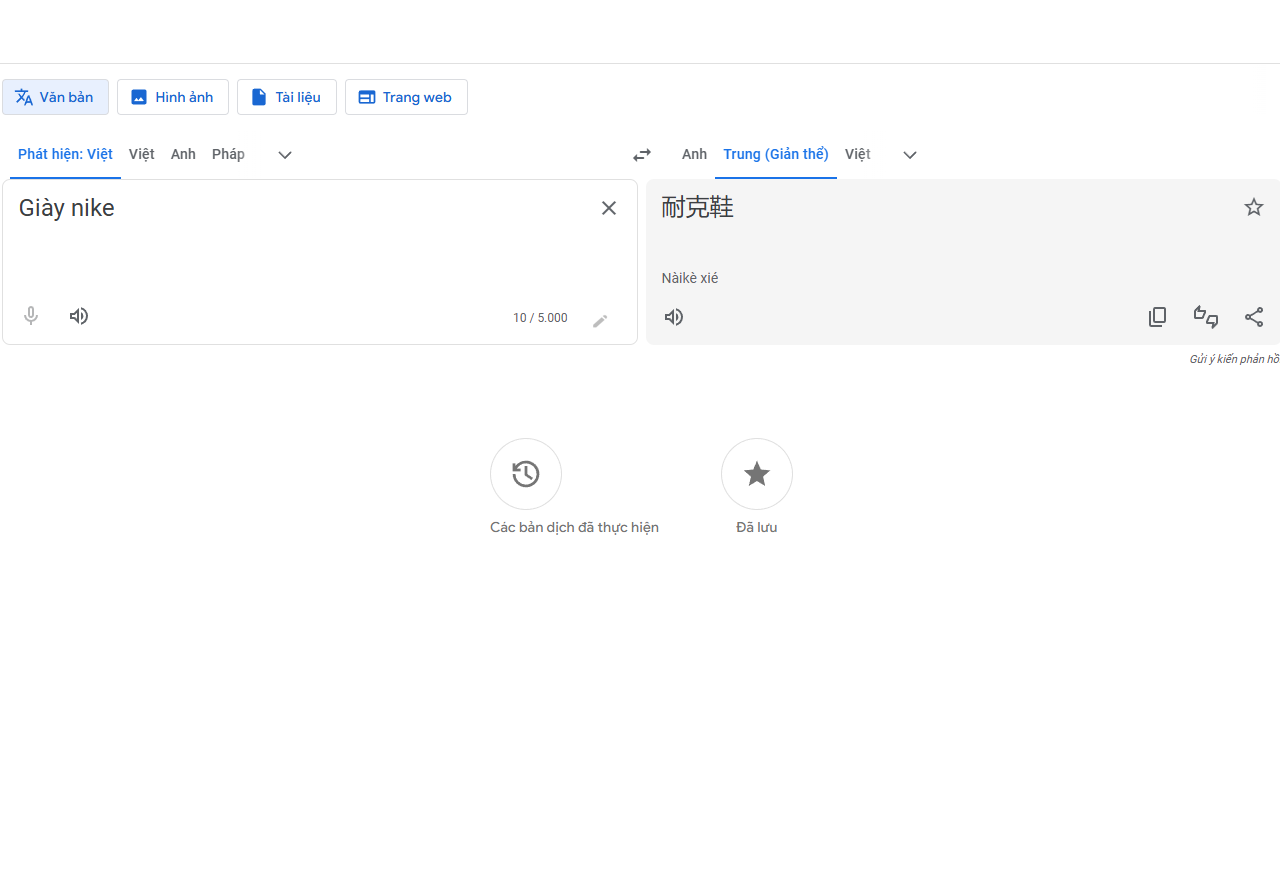The height and width of the screenshot is (880, 1280).
Task: Click the Các bản dịch đã thực hiện label
Action: tap(574, 527)
